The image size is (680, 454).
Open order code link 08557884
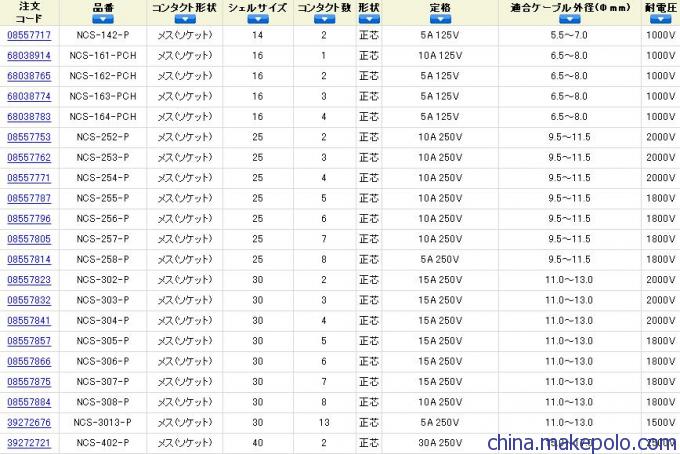click(29, 402)
